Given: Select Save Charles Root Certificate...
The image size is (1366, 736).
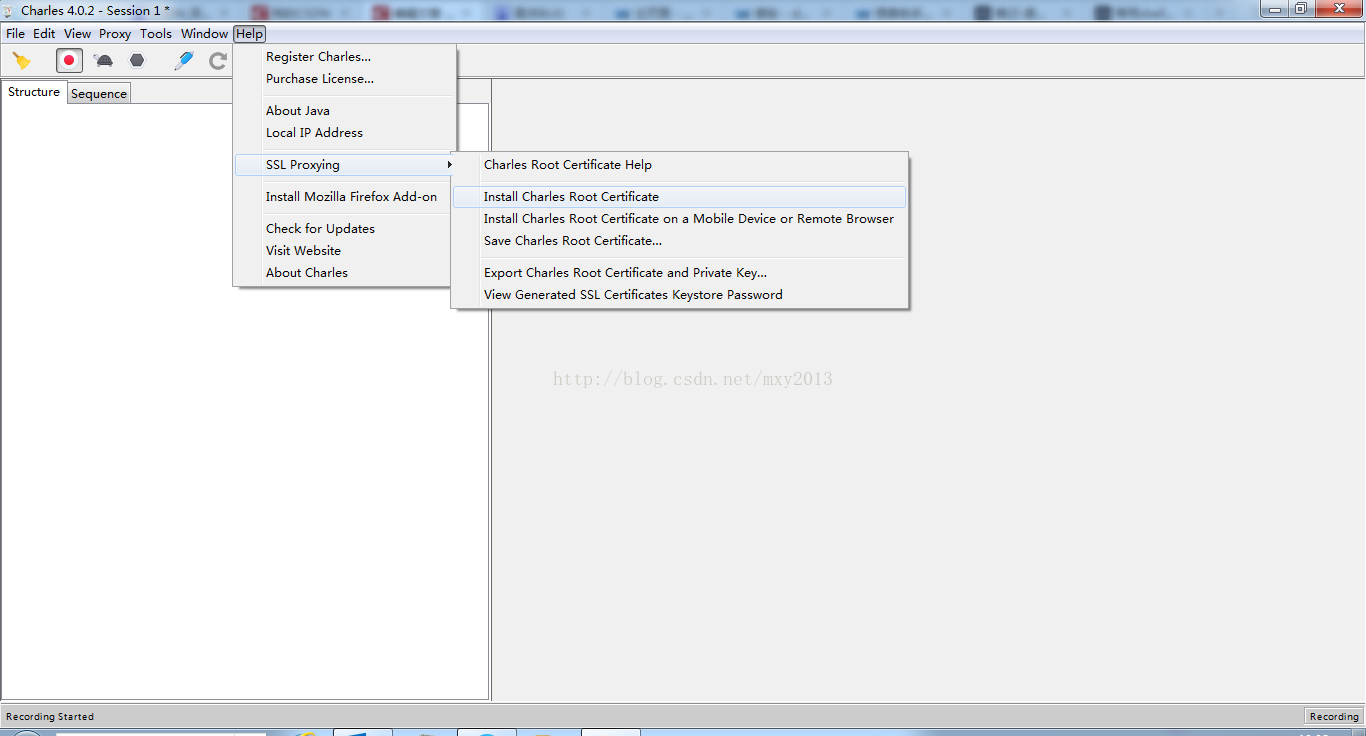Looking at the screenshot, I should tap(680, 241).
